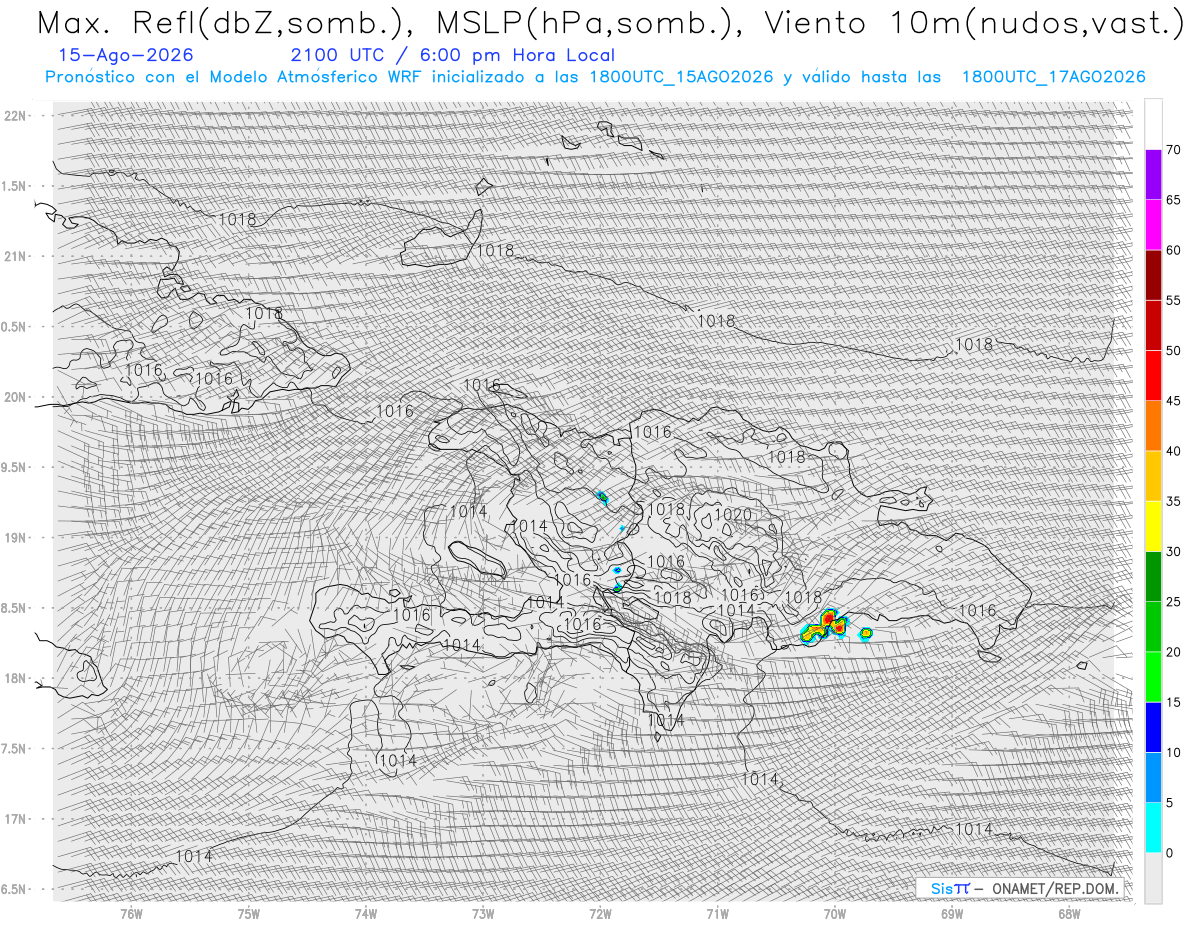The width and height of the screenshot is (1200, 927).
Task: Click the 1020 hPa pressure contour label
Action: [x=733, y=515]
